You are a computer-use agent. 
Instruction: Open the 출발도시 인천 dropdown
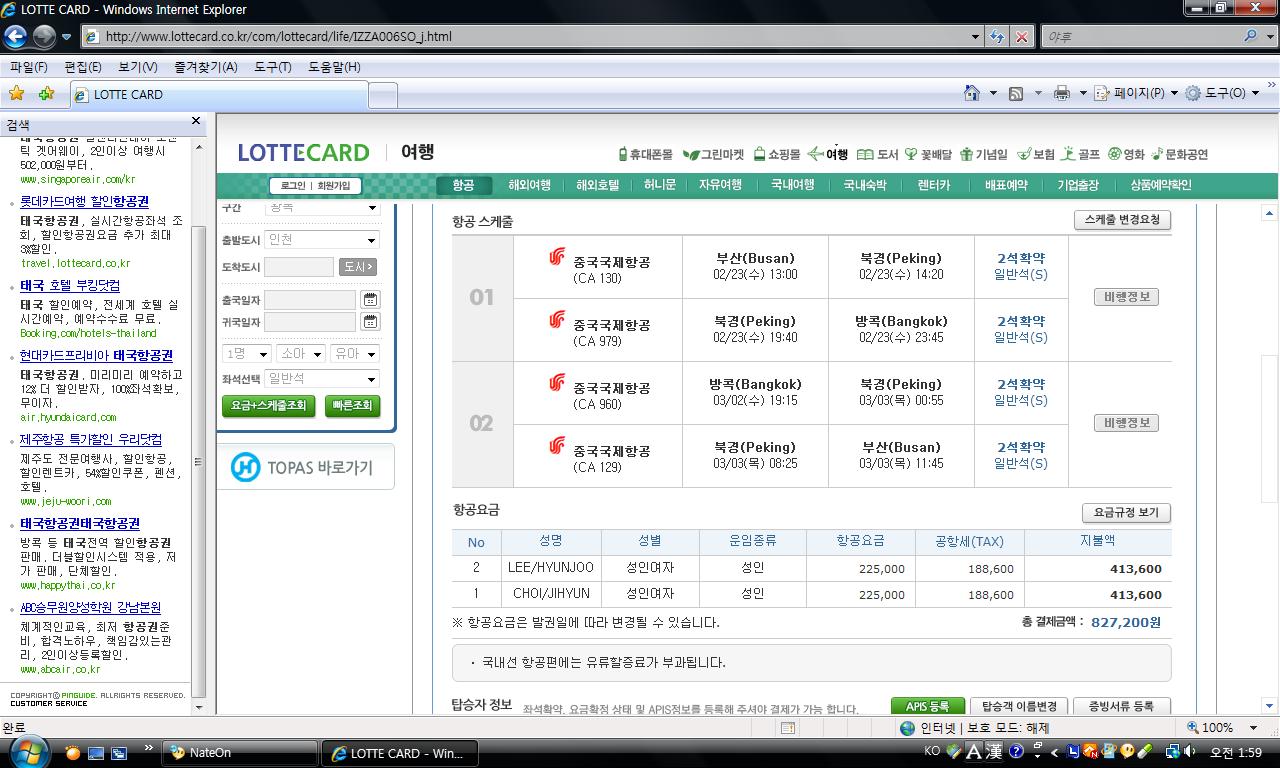[322, 240]
